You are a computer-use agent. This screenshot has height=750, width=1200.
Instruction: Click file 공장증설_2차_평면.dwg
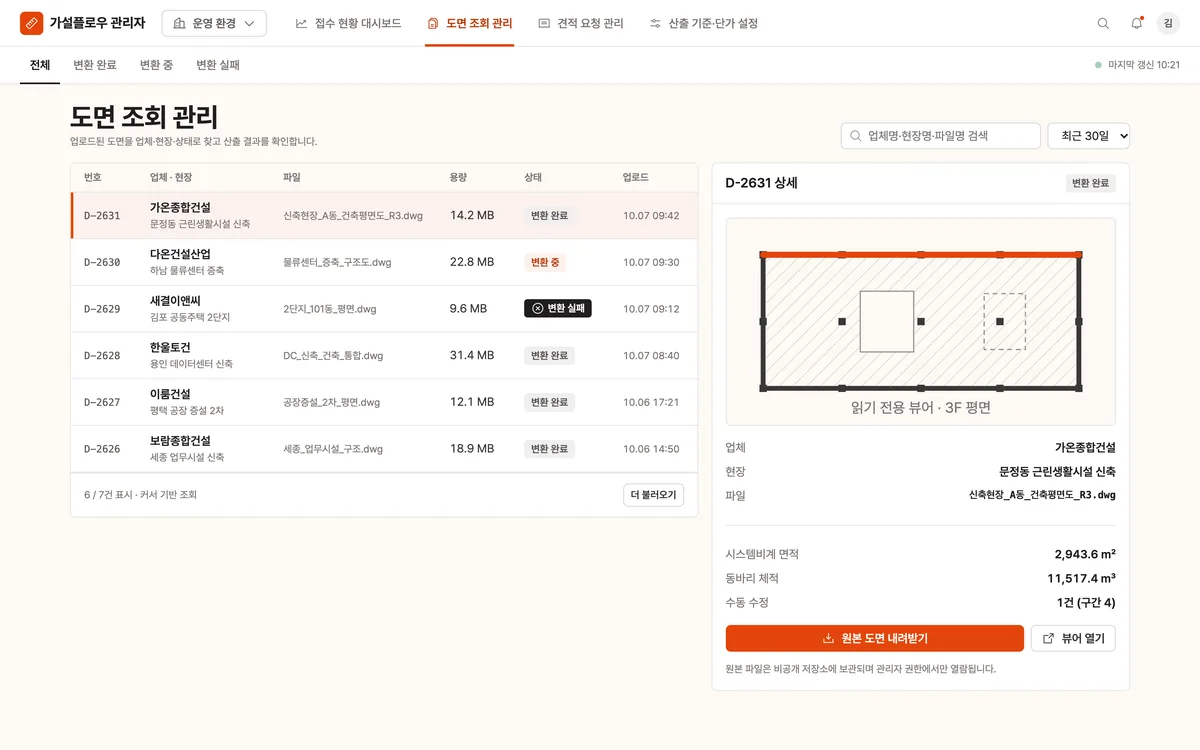pyautogui.click(x=332, y=402)
